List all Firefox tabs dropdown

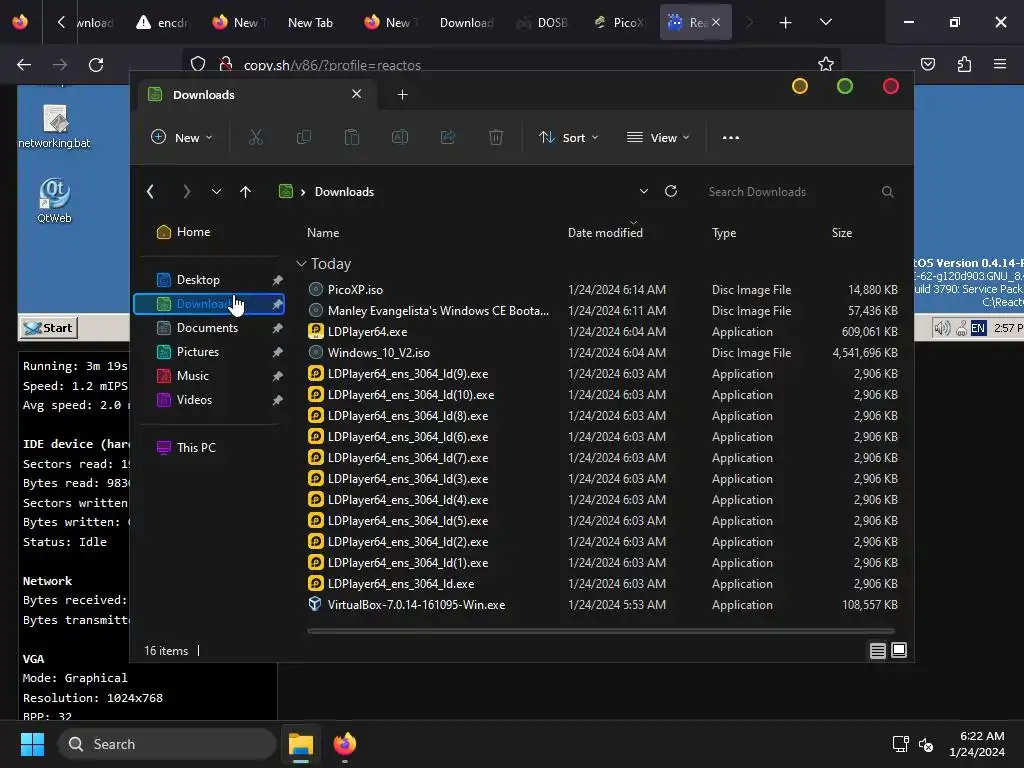(x=825, y=22)
